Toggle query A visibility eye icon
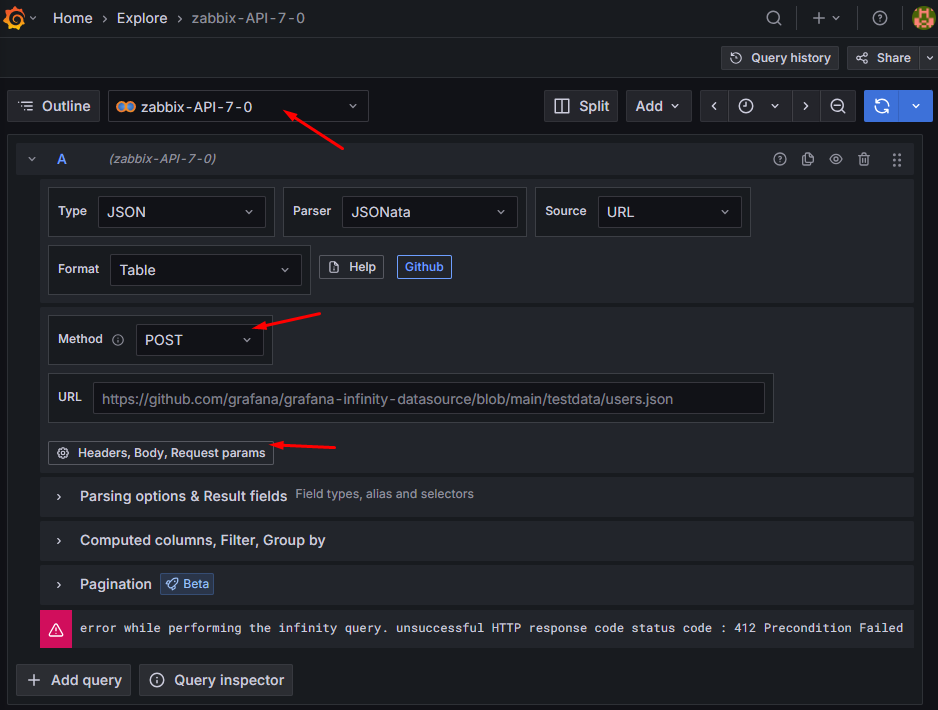Viewport: 938px width, 710px height. [836, 159]
